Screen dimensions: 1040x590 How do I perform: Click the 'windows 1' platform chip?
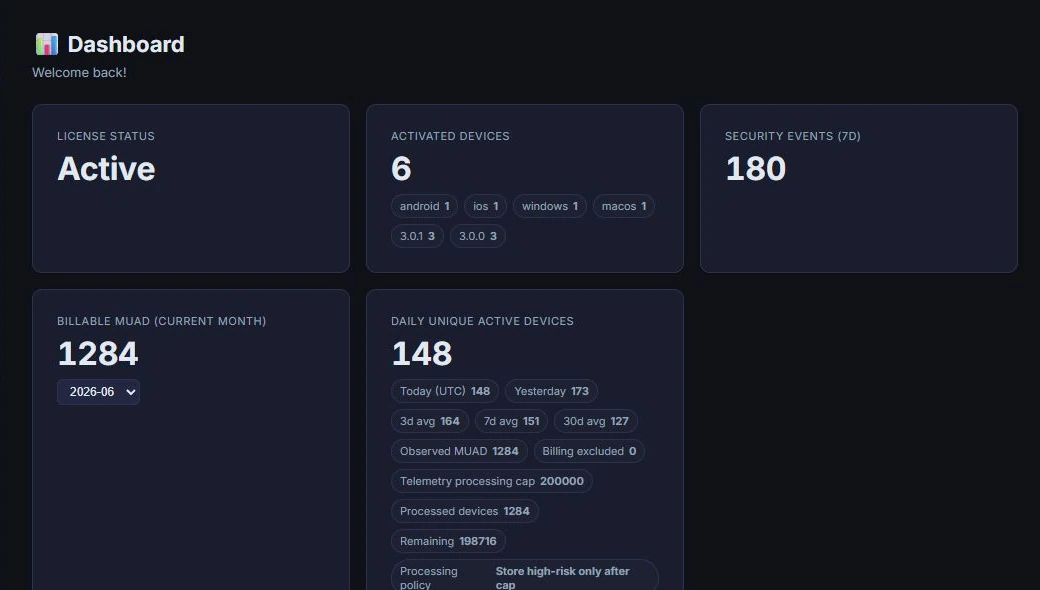pyautogui.click(x=550, y=206)
